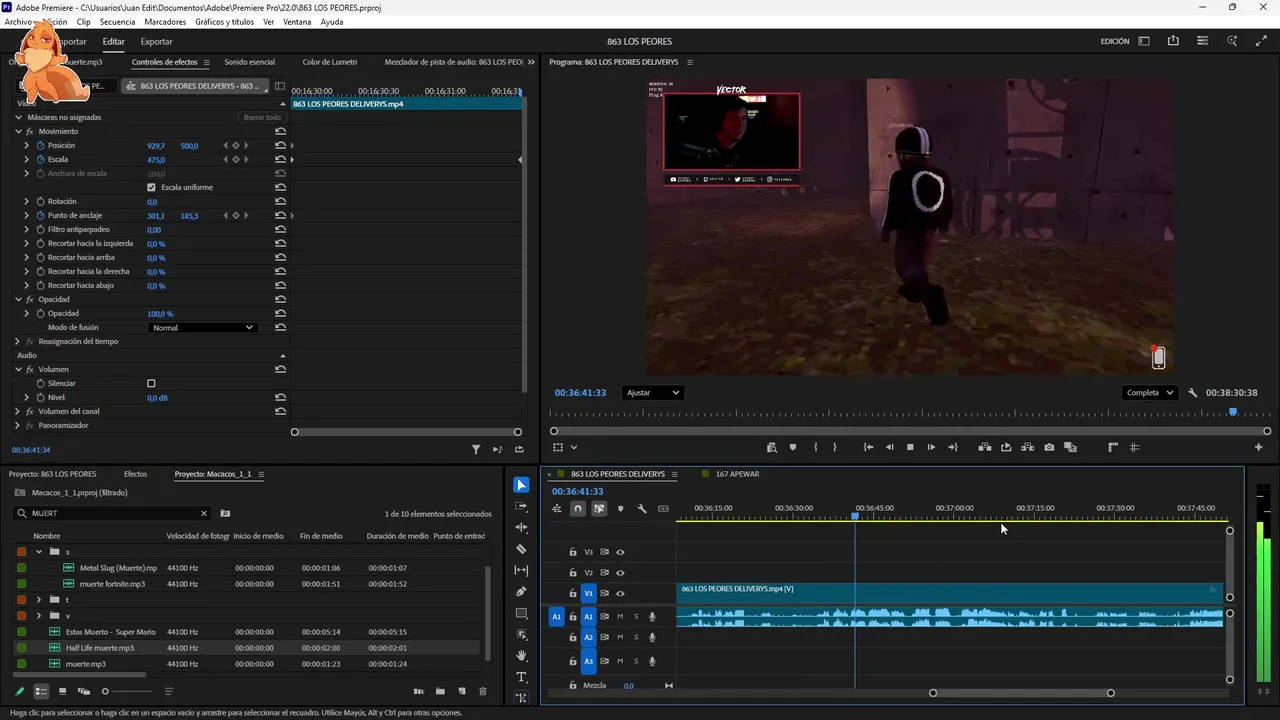
Task: Click the New Item icon in Project panel
Action: click(462, 691)
